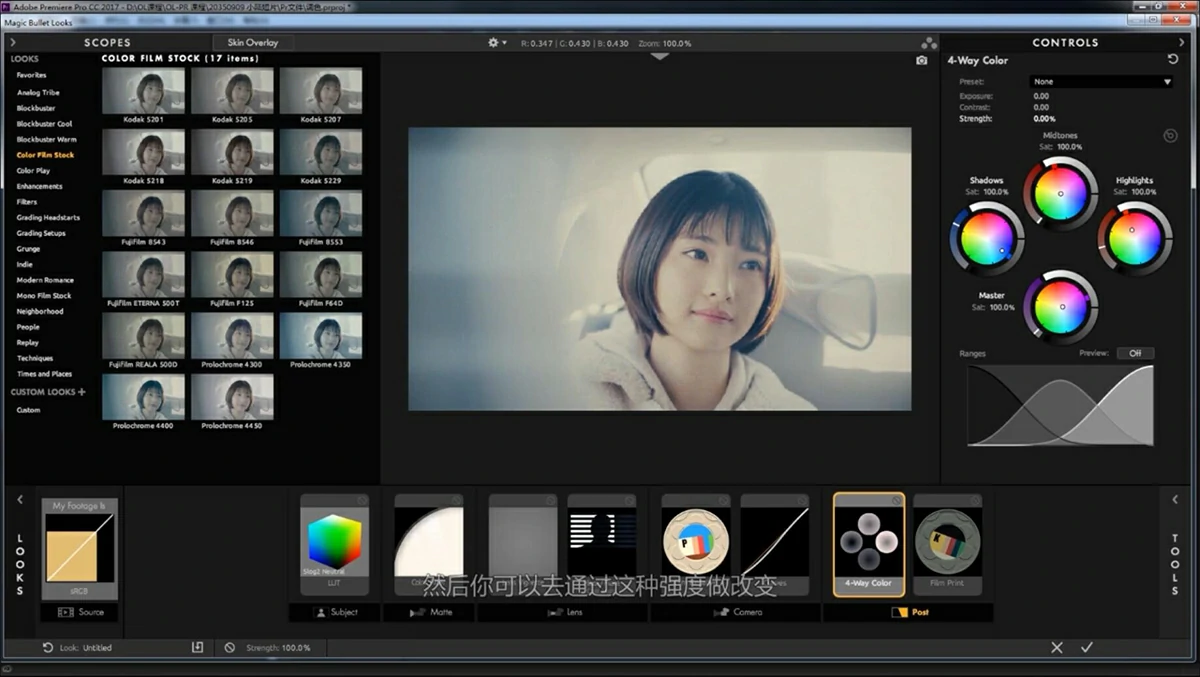This screenshot has height=677, width=1200.
Task: Click the Exposure value 0.00
Action: tap(1041, 96)
